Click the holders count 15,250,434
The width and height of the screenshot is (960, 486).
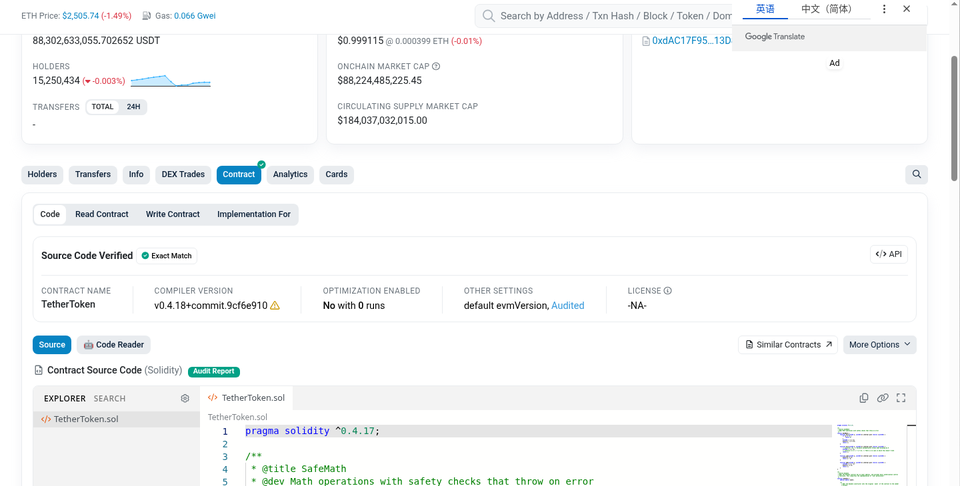(x=56, y=81)
